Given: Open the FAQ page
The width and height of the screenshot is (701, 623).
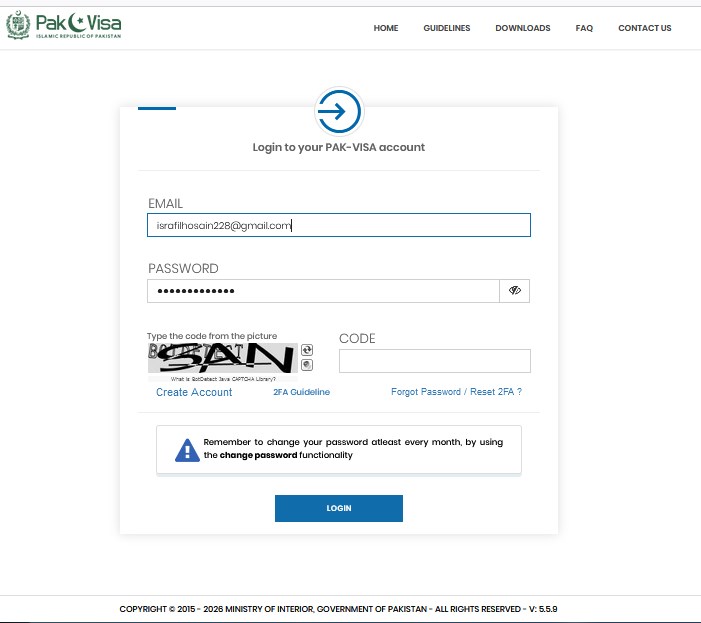Looking at the screenshot, I should click(x=584, y=28).
